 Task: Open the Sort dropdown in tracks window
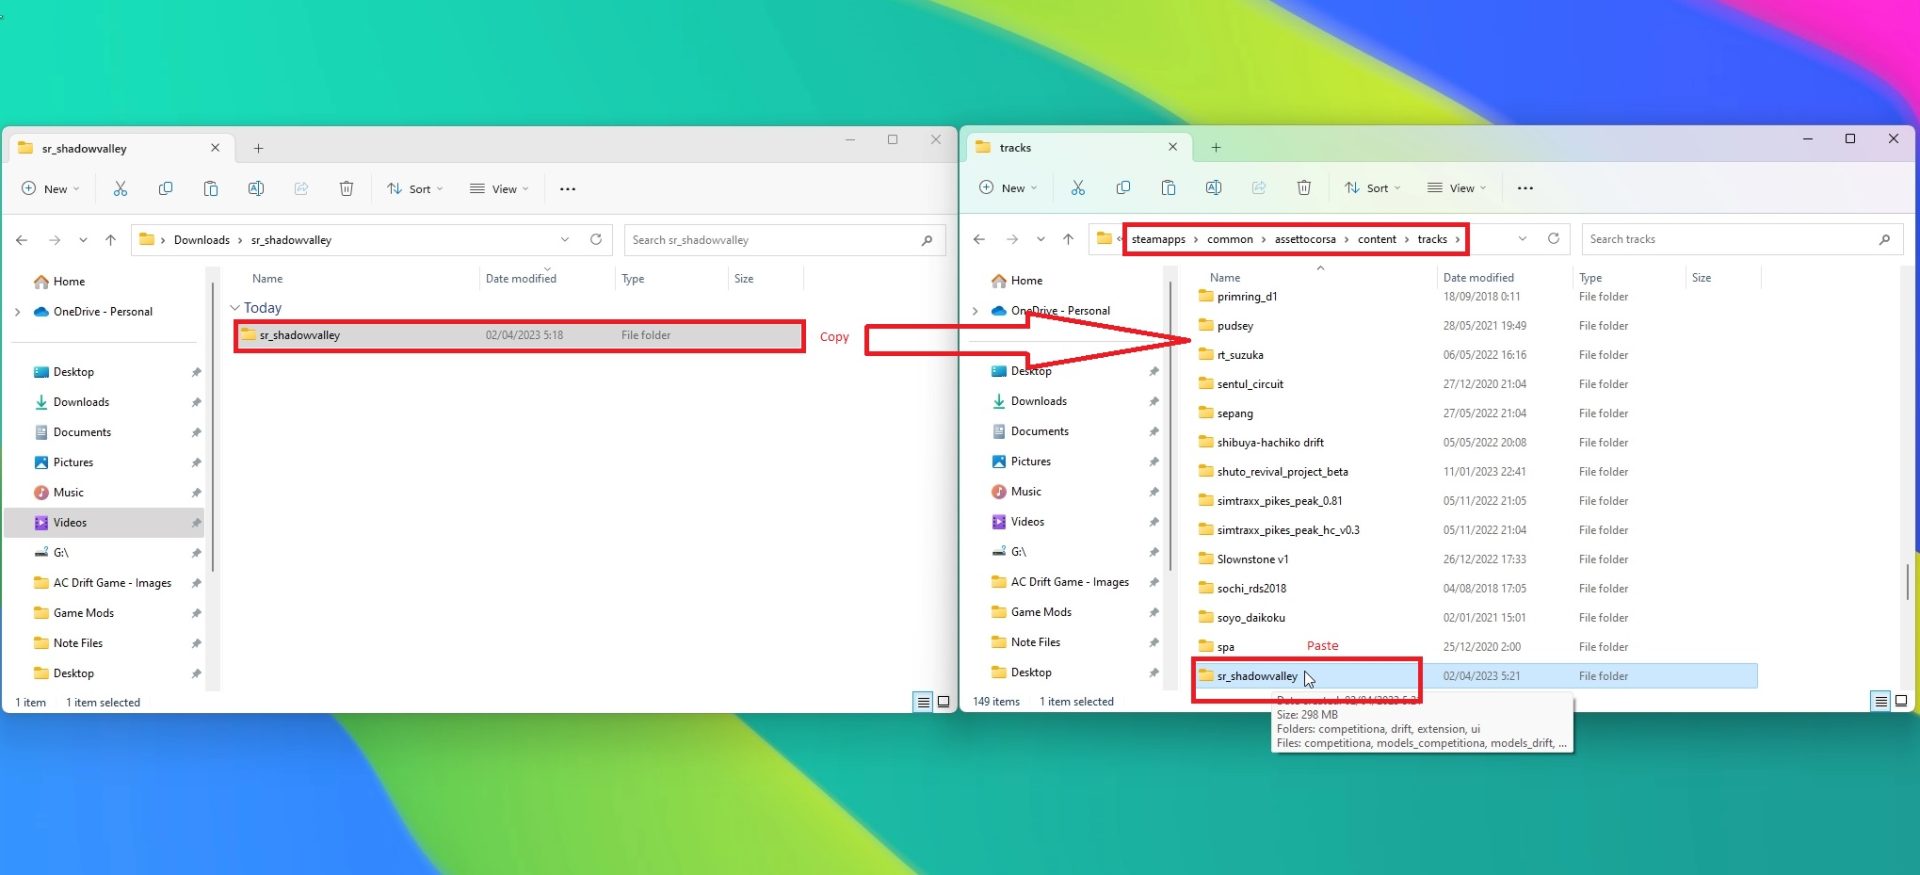[x=1372, y=188]
